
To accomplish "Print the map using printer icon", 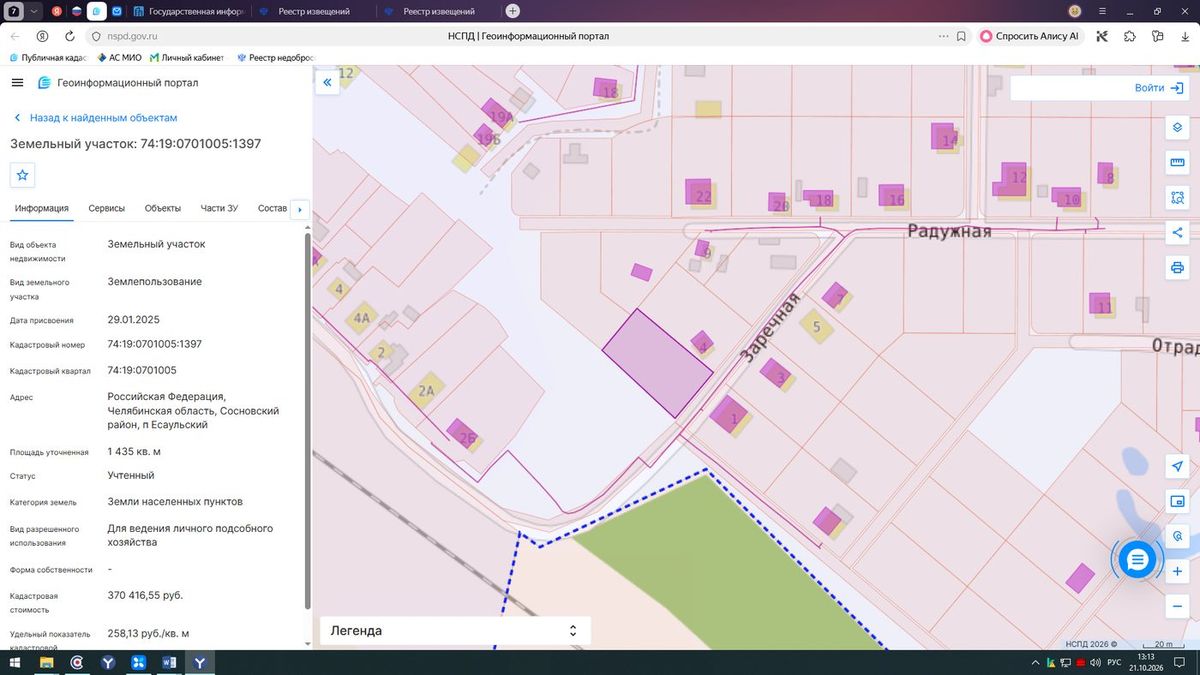I will click(x=1177, y=268).
